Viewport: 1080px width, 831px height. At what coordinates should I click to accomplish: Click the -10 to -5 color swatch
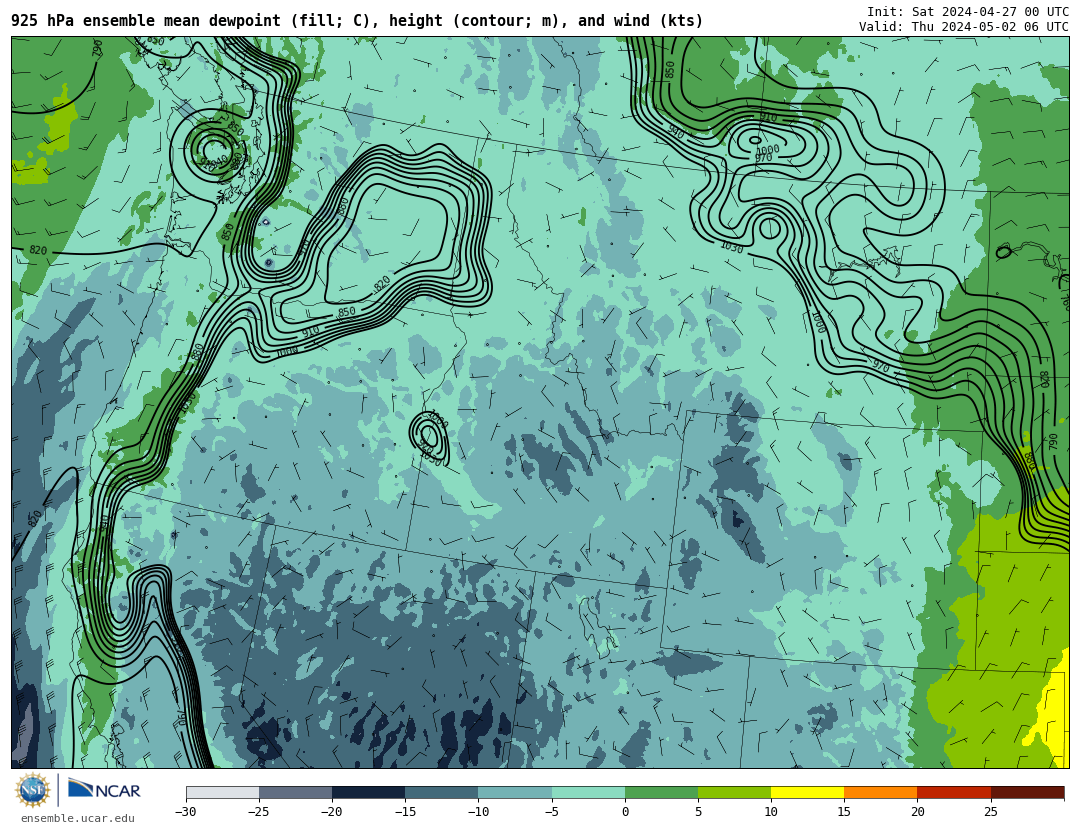click(x=515, y=792)
